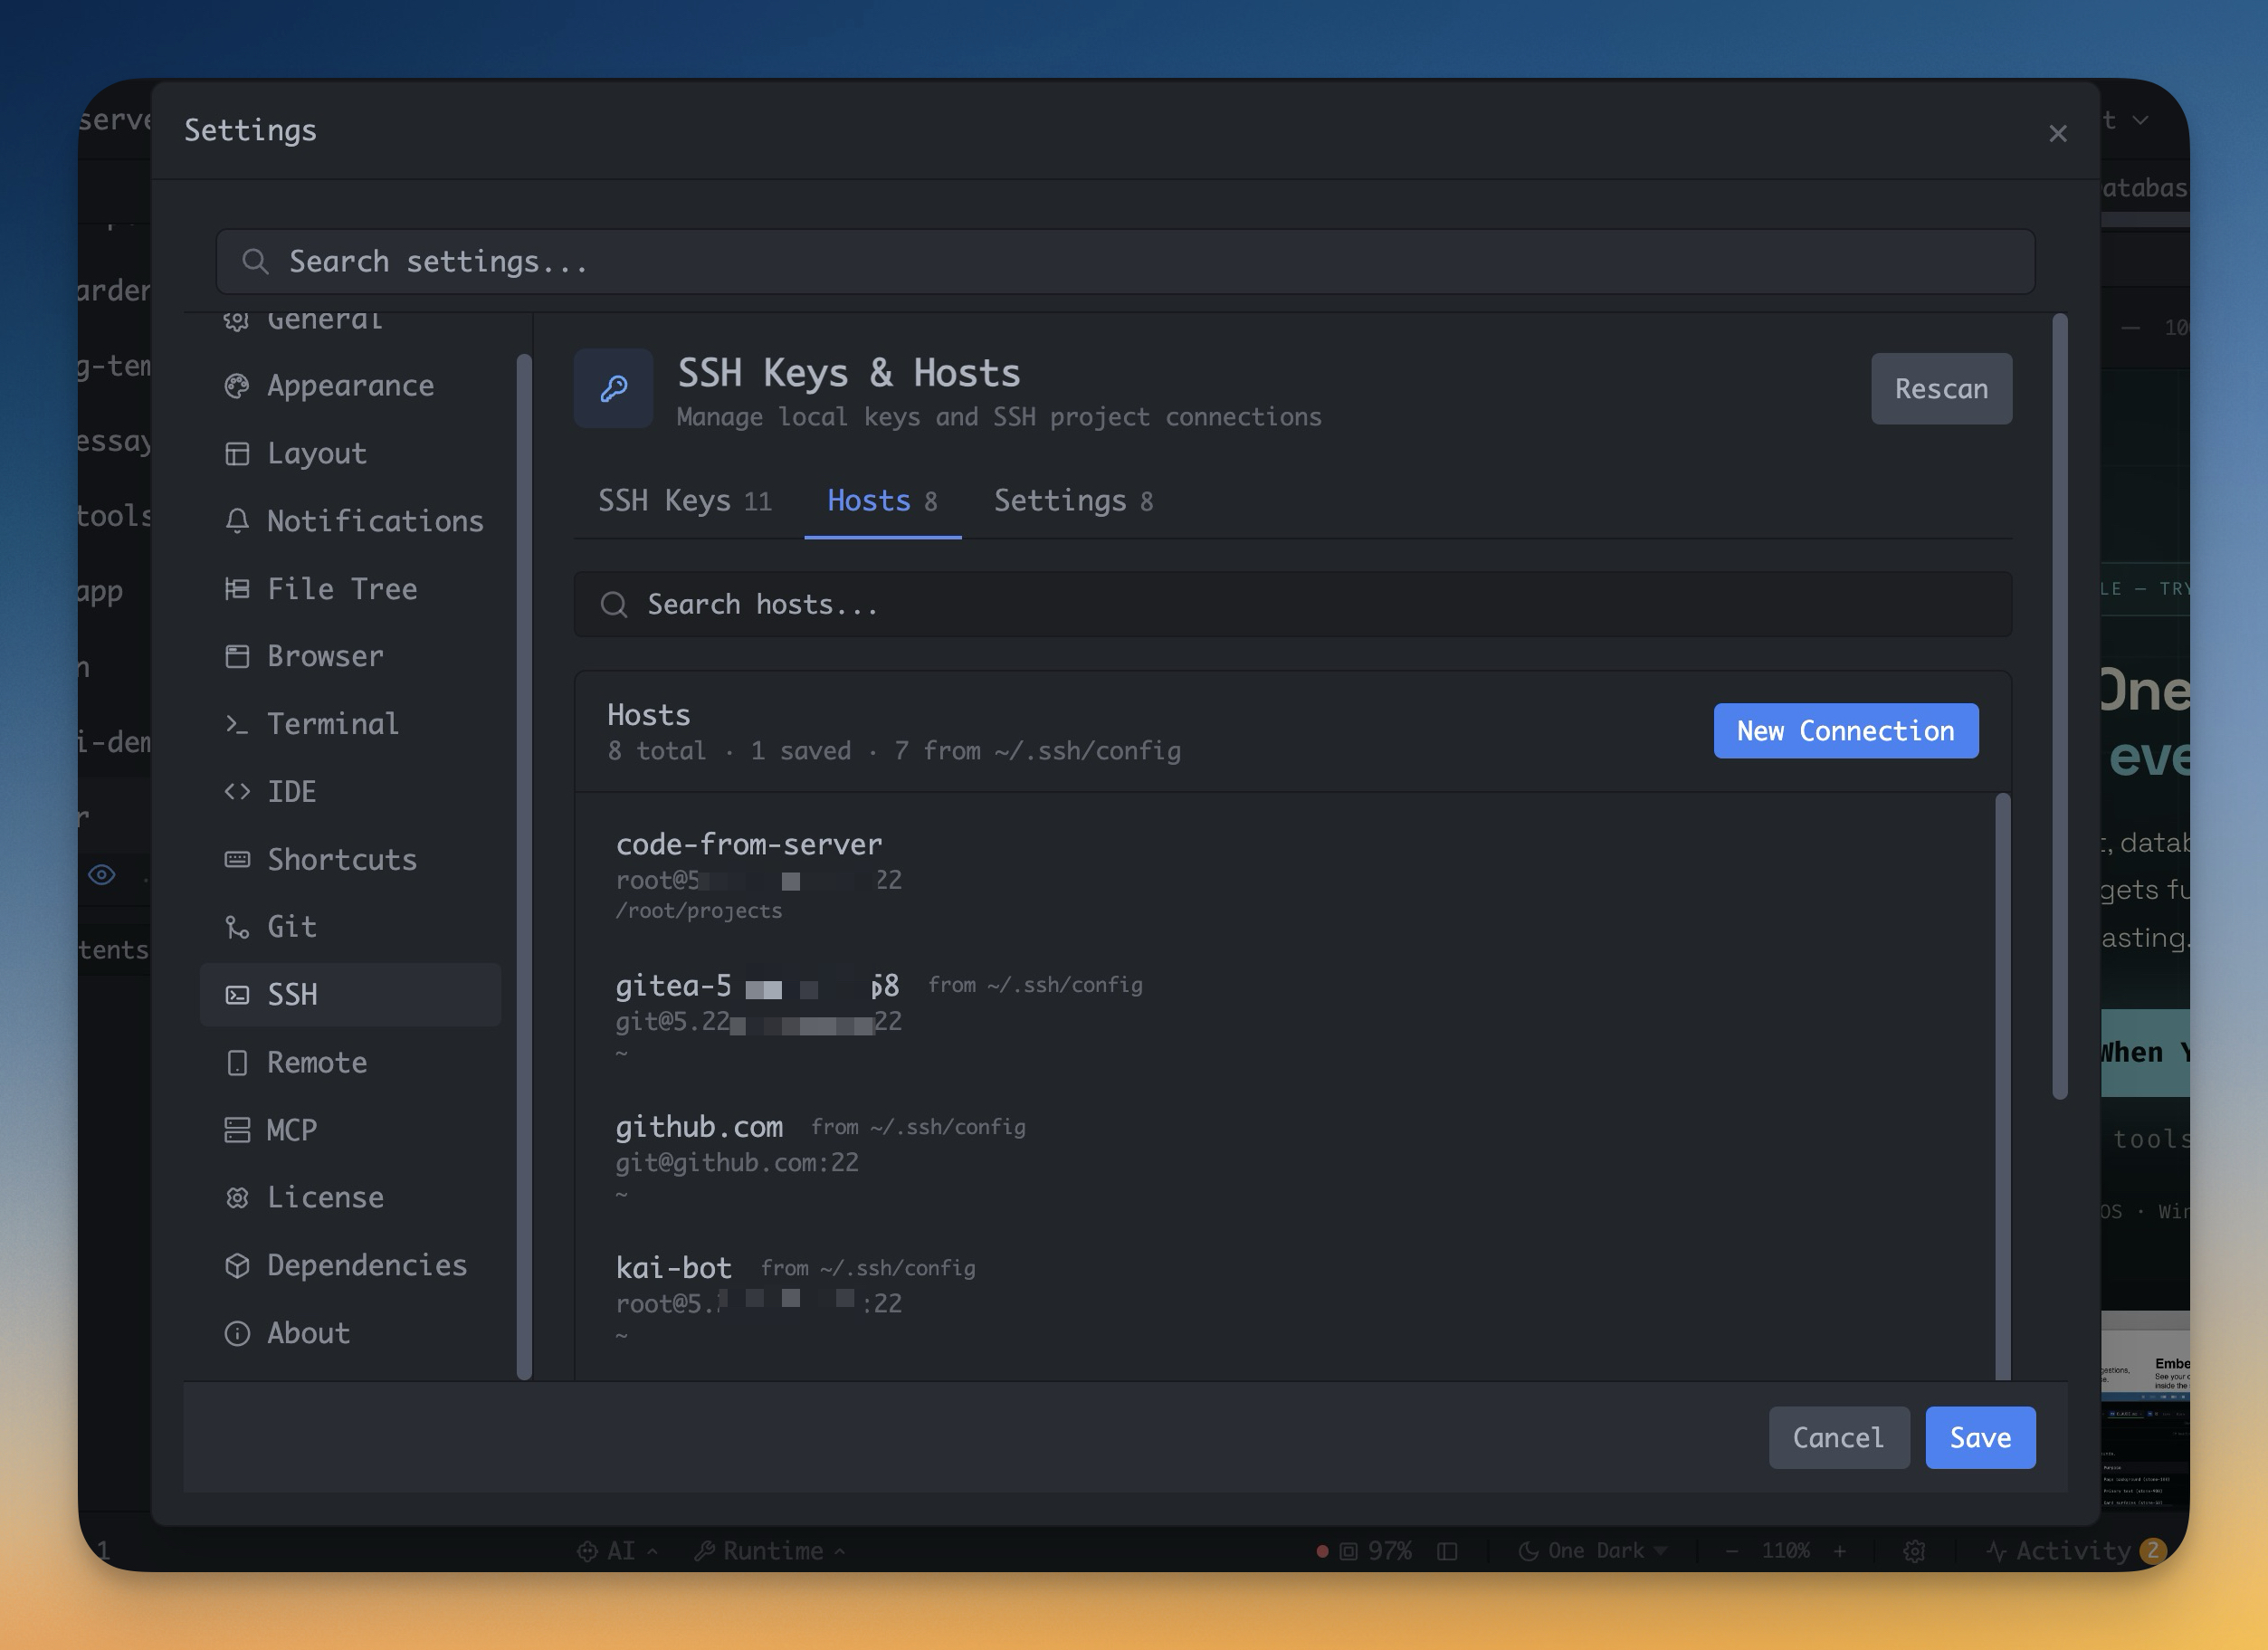
Task: Switch to the Settings 8 tab
Action: (1073, 501)
